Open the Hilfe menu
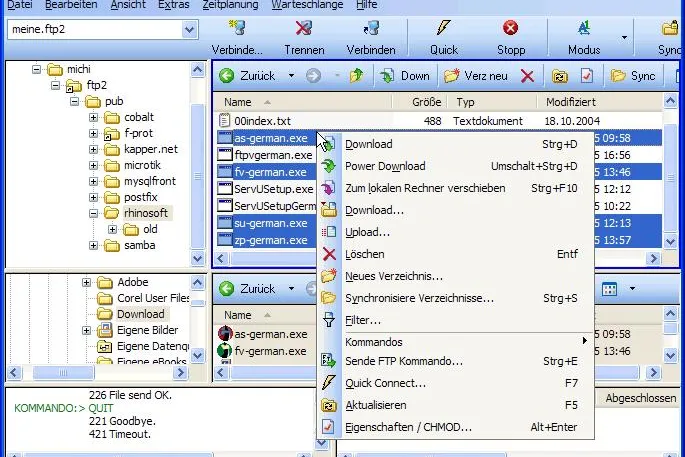 pyautogui.click(x=367, y=5)
